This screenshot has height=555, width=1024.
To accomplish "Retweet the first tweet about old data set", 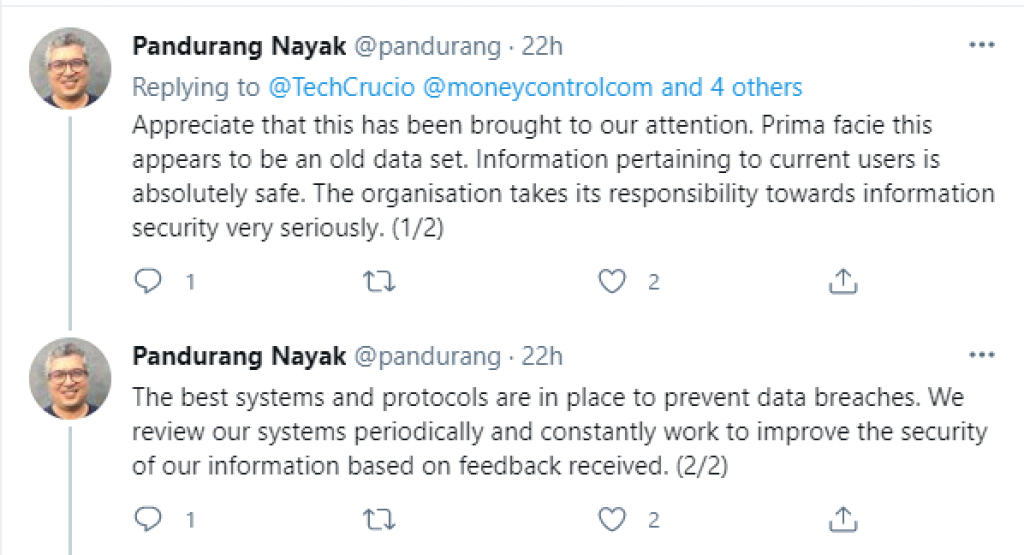I will click(x=377, y=282).
